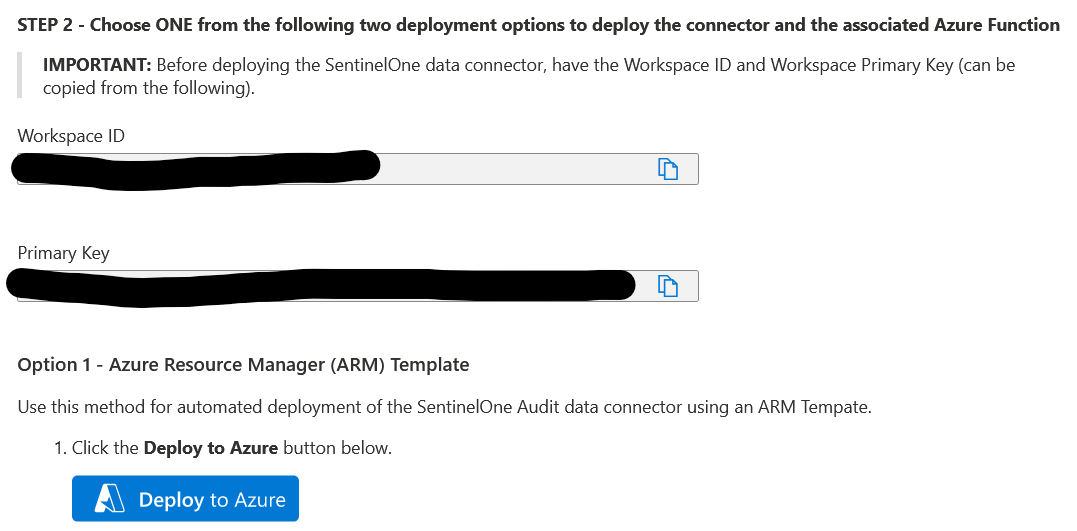Click the Deploy to Azure button
Viewport: 1077px width, 531px height.
185,499
